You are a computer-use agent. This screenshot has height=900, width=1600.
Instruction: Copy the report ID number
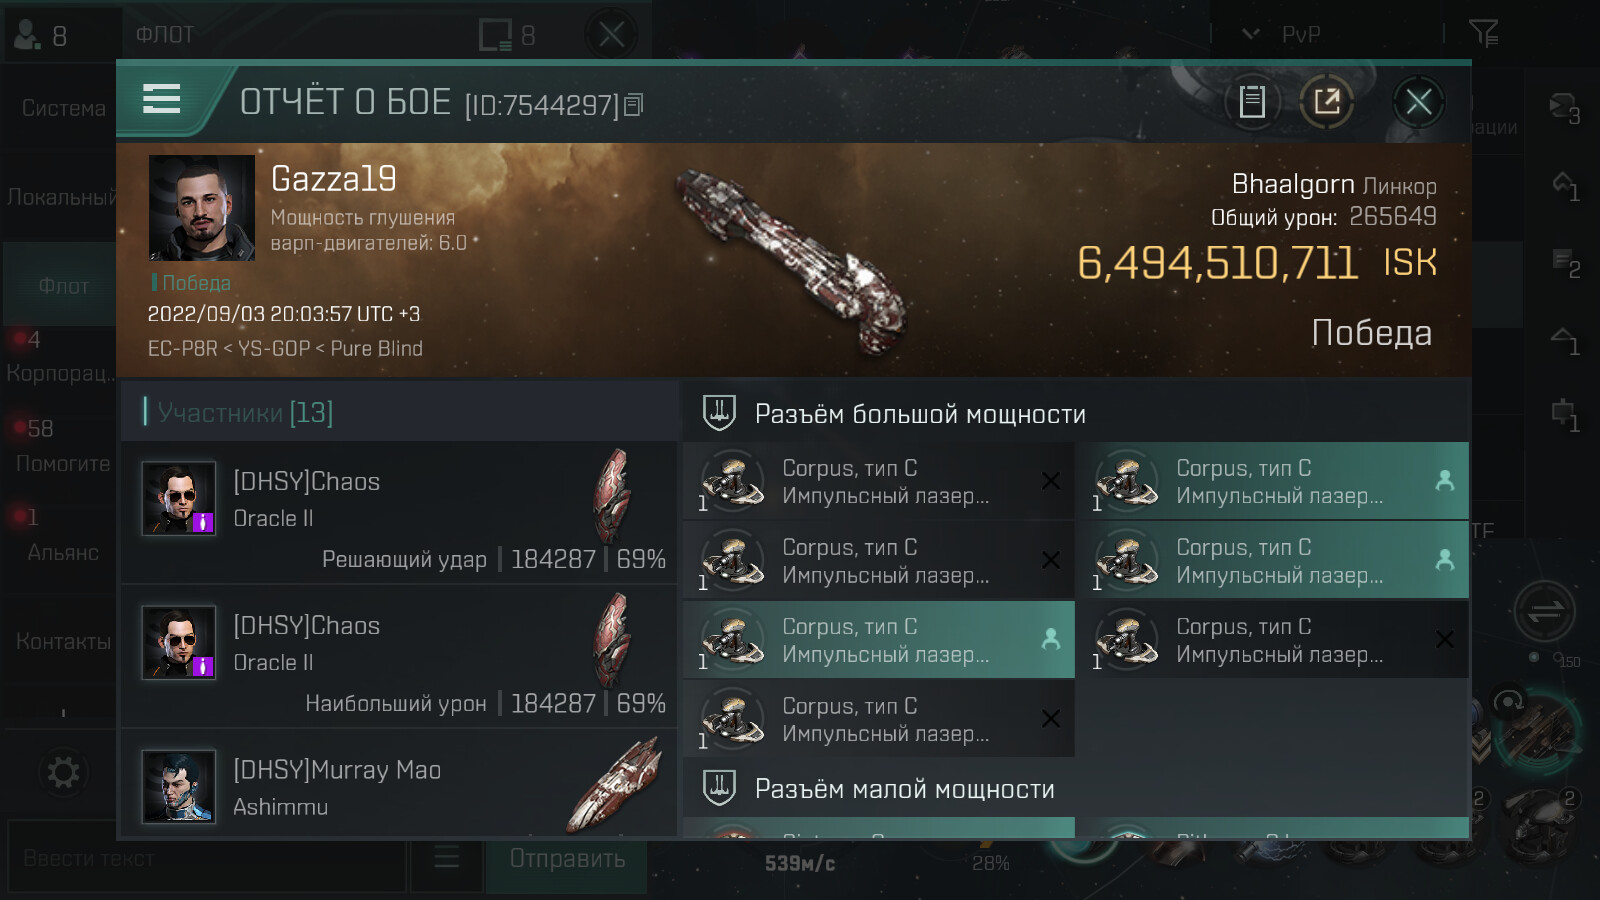(634, 105)
